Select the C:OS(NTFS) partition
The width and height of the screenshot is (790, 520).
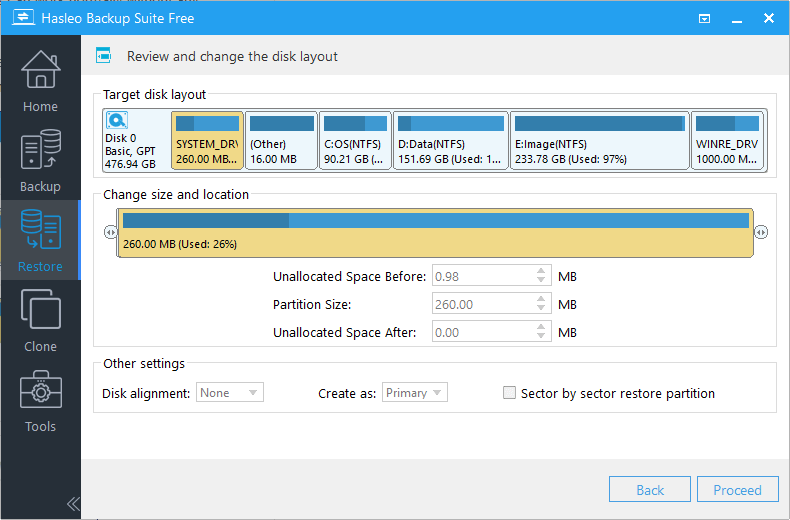(355, 140)
